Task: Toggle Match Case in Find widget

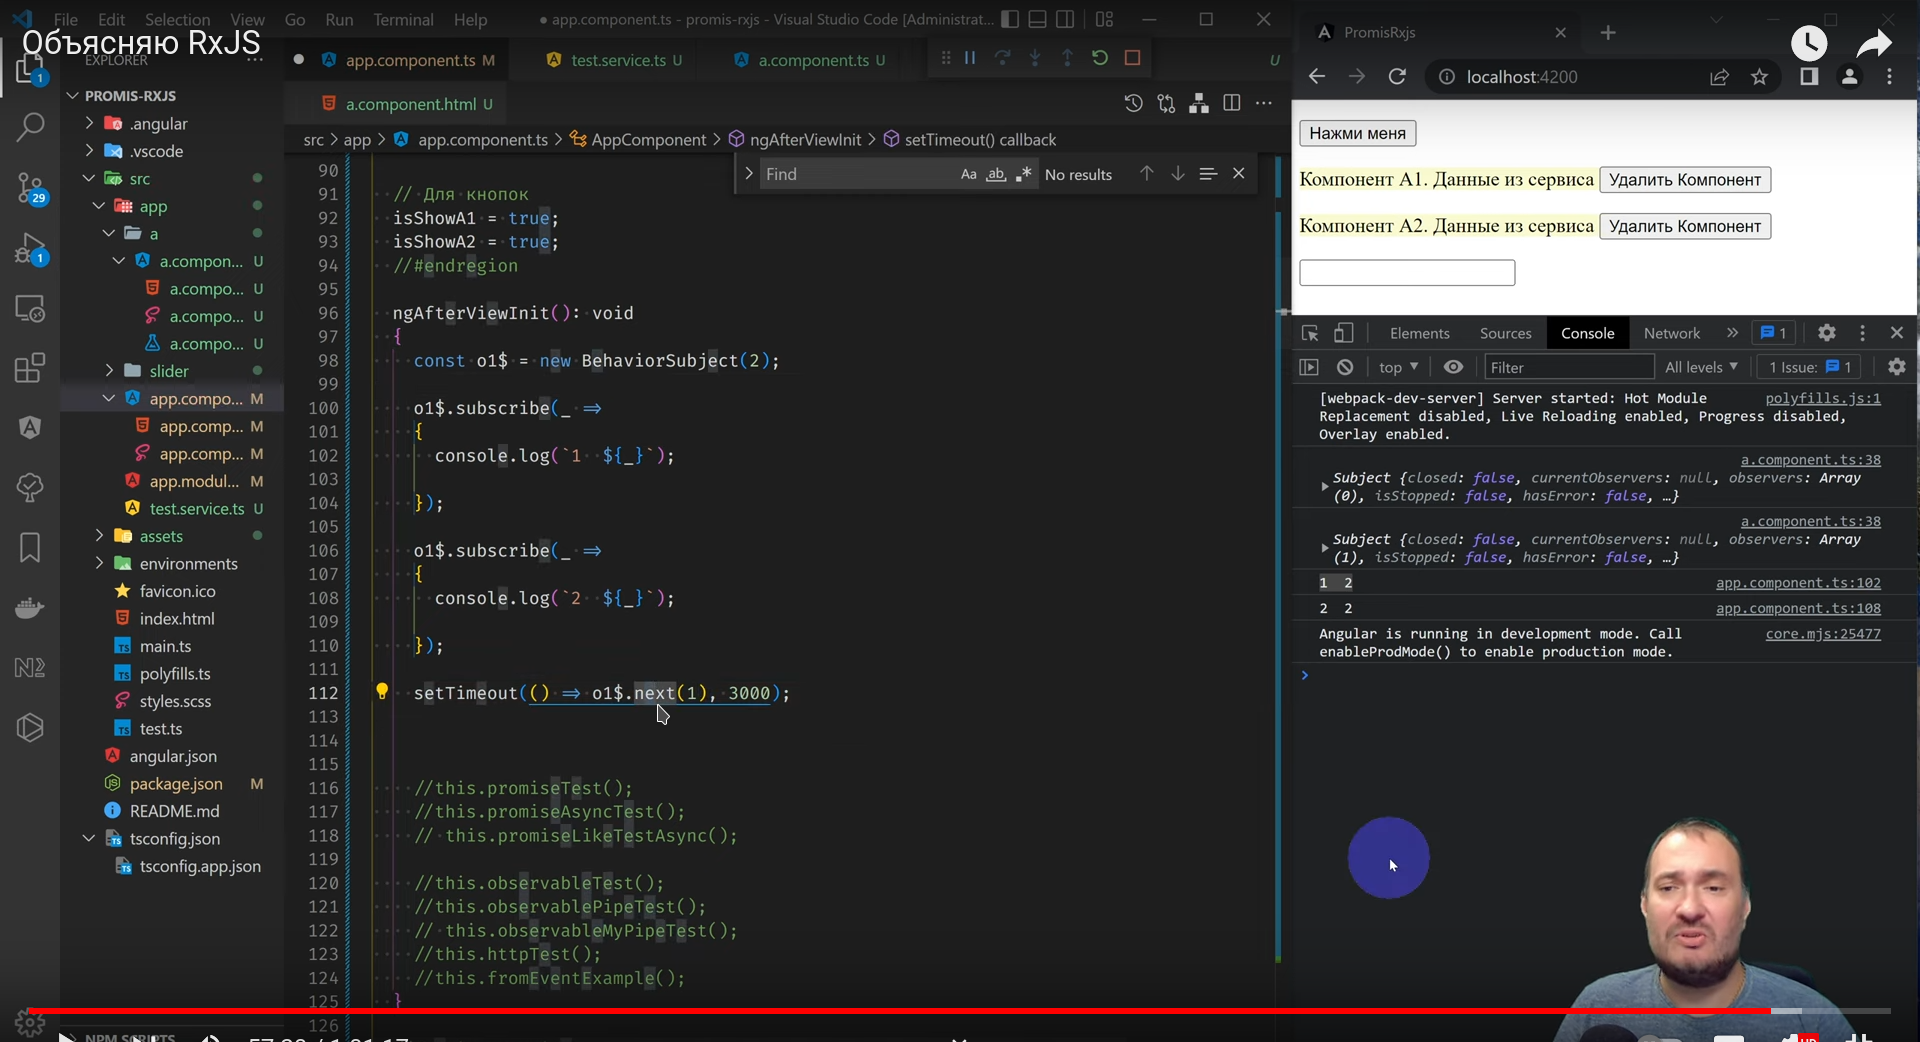Action: coord(968,174)
